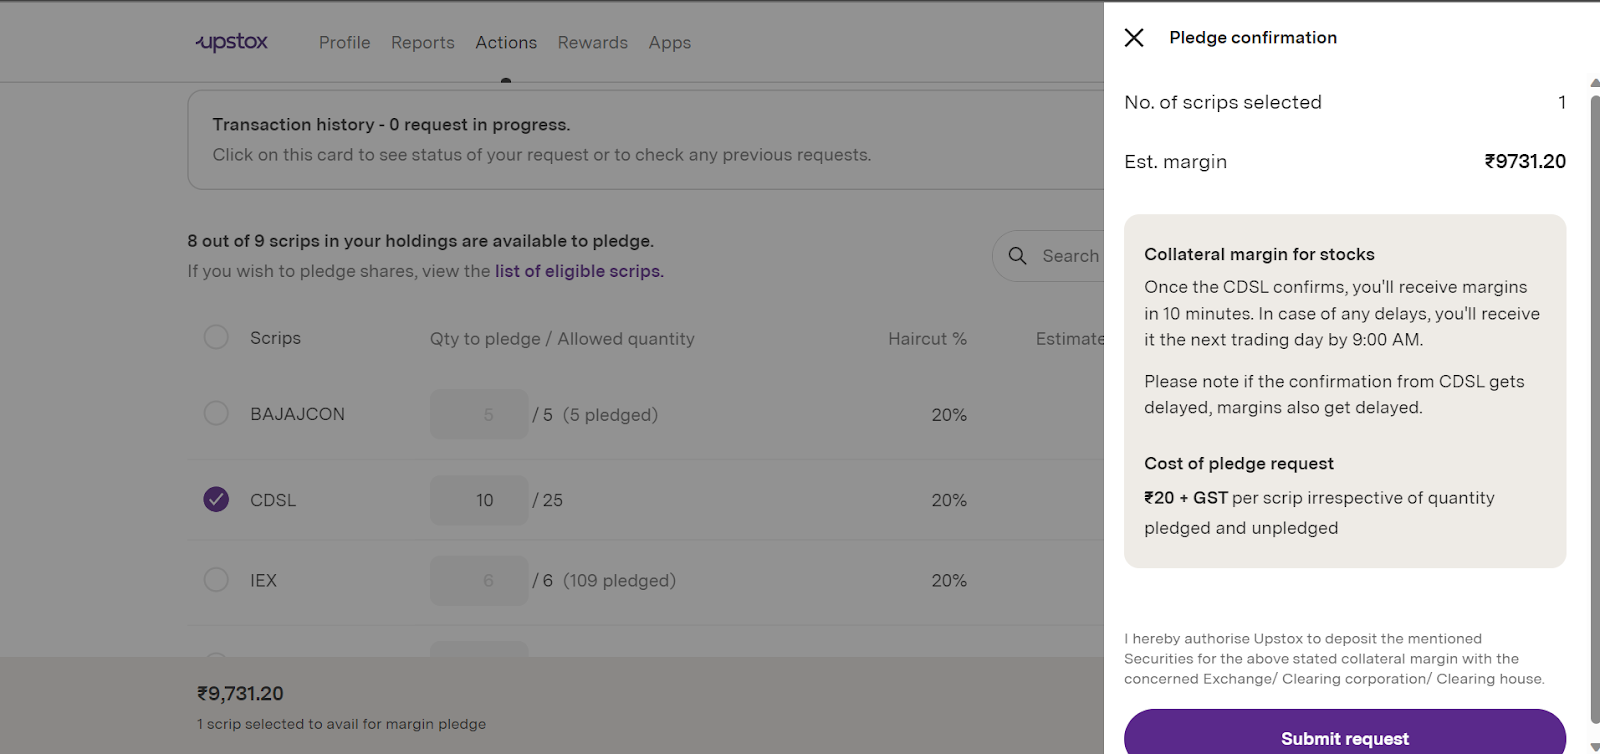Click the BAJAJCON 20% haircut value
The image size is (1600, 754).
(x=949, y=415)
